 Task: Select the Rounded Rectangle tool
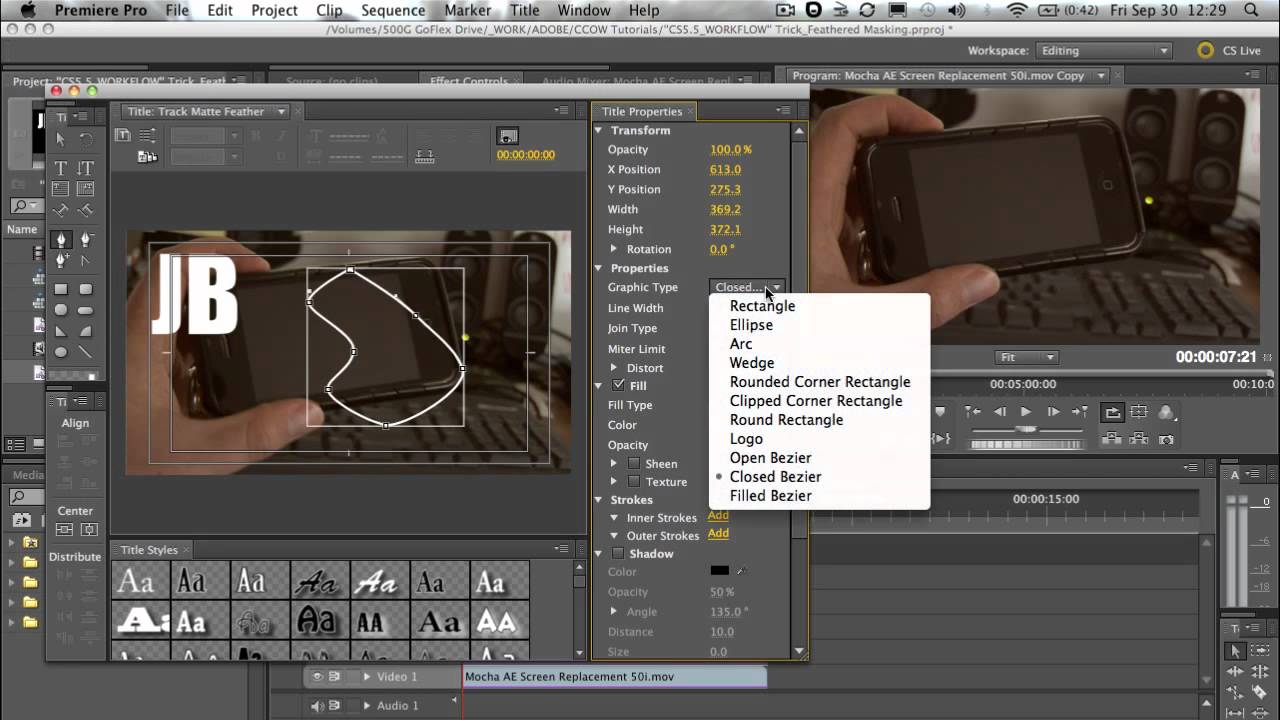click(86, 310)
